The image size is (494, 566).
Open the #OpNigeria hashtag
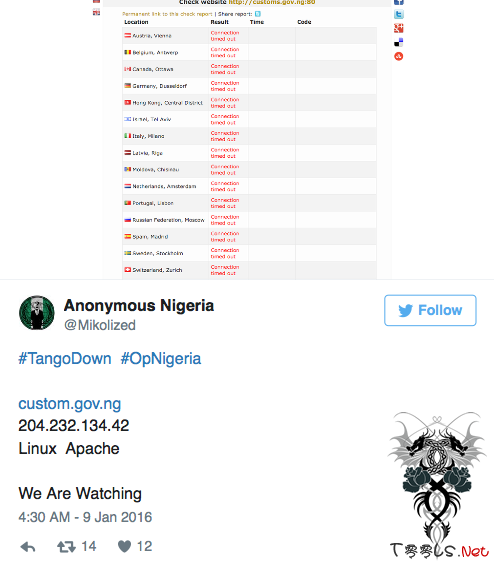pos(161,359)
